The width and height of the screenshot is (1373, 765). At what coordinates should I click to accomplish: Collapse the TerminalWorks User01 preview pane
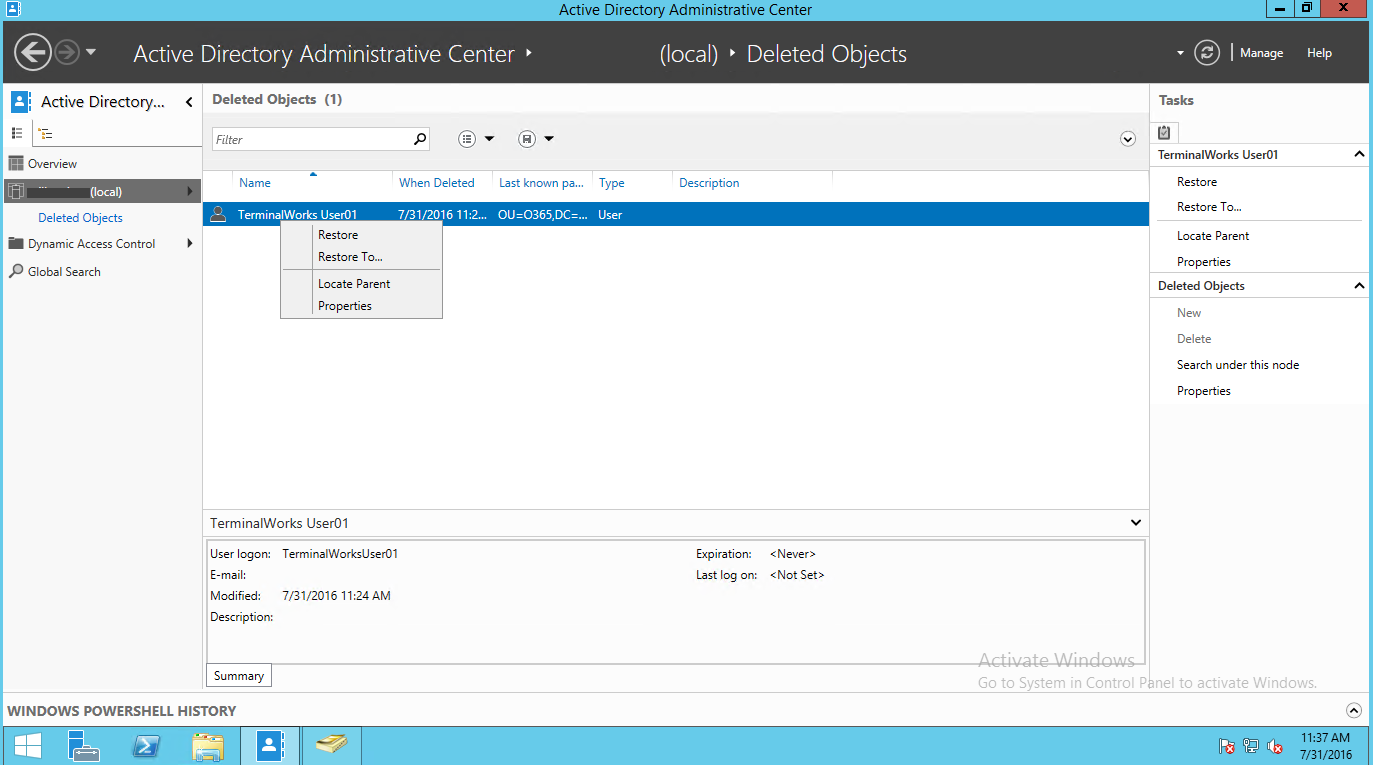tap(1135, 523)
